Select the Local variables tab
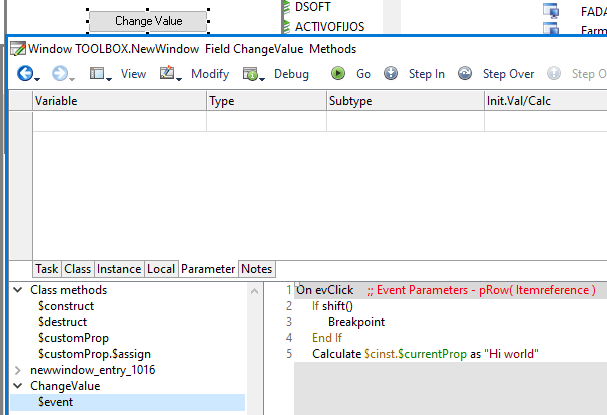Viewport: 607px width, 415px height. pyautogui.click(x=161, y=269)
